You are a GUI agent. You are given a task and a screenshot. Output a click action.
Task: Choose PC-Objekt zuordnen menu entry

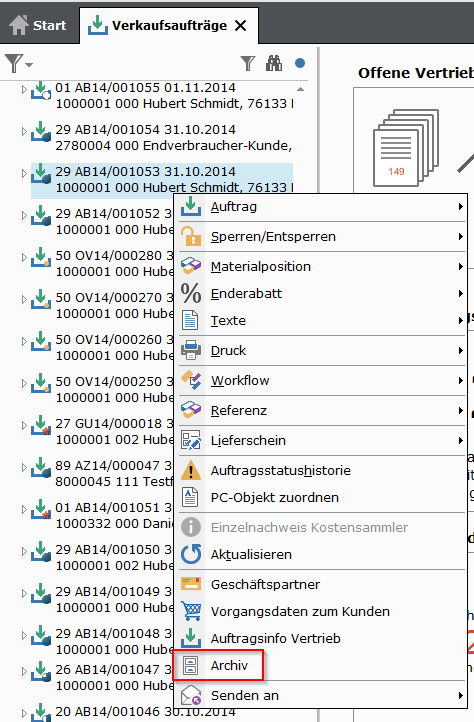pyautogui.click(x=322, y=497)
